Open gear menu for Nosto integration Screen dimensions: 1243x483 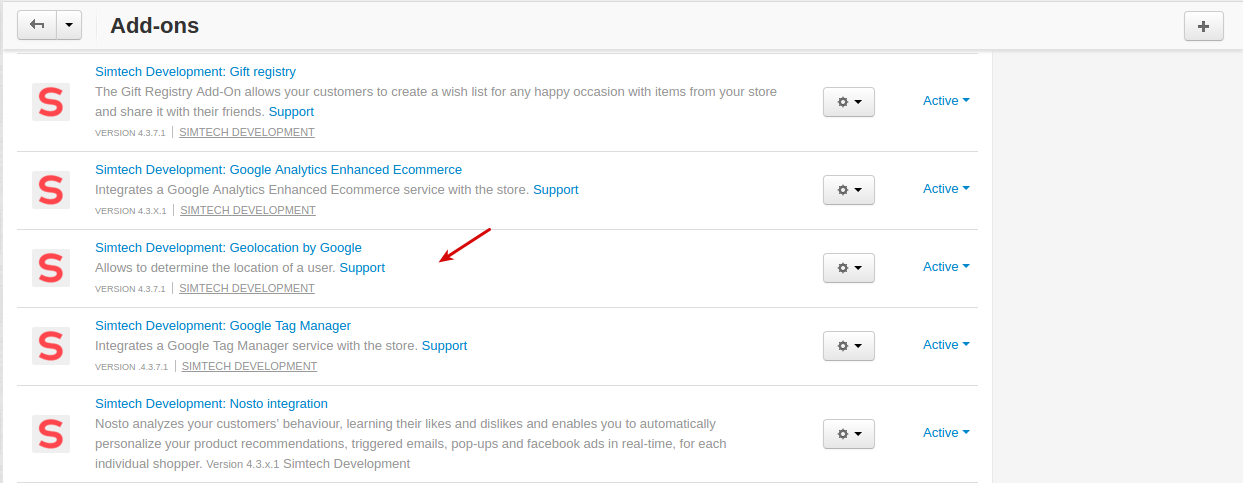coord(849,434)
